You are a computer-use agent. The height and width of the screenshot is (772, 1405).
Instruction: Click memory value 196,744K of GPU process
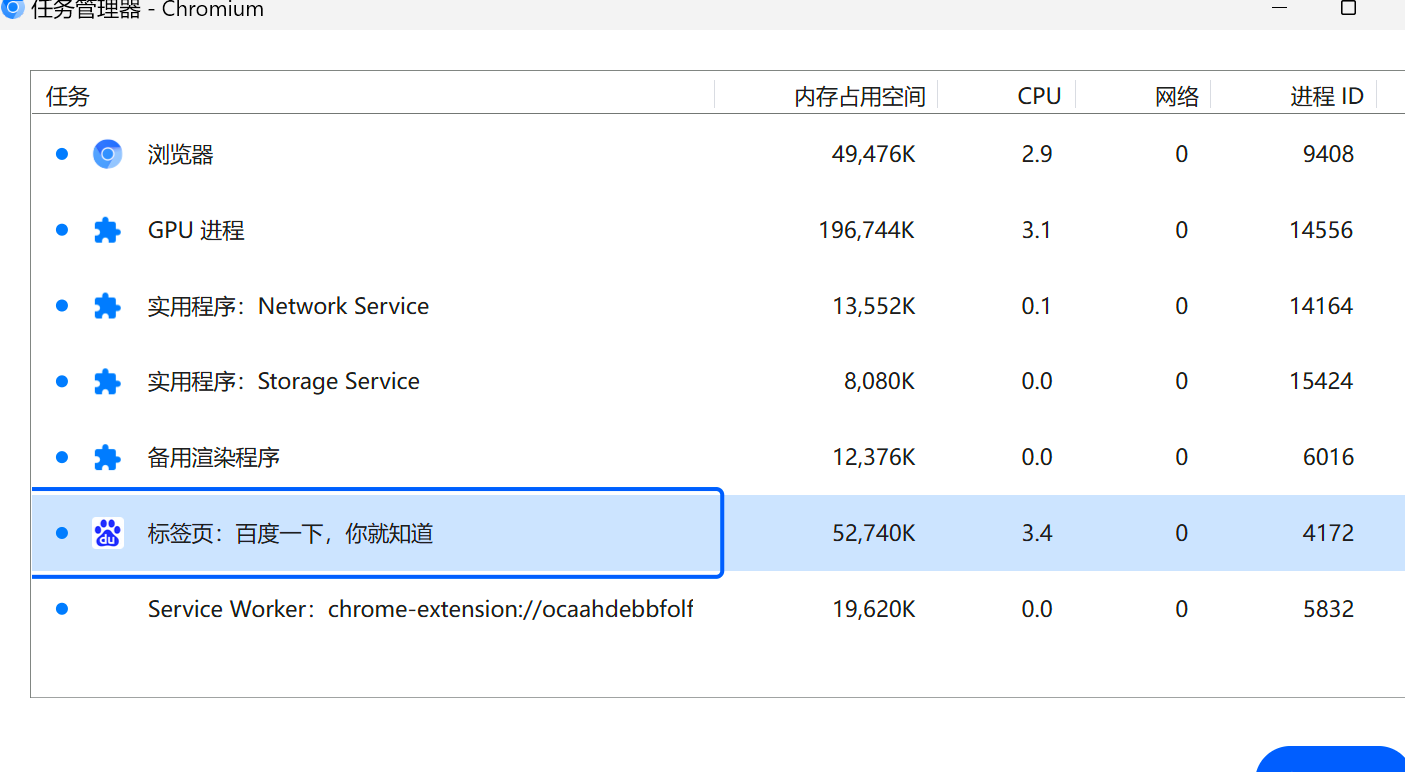pyautogui.click(x=866, y=230)
